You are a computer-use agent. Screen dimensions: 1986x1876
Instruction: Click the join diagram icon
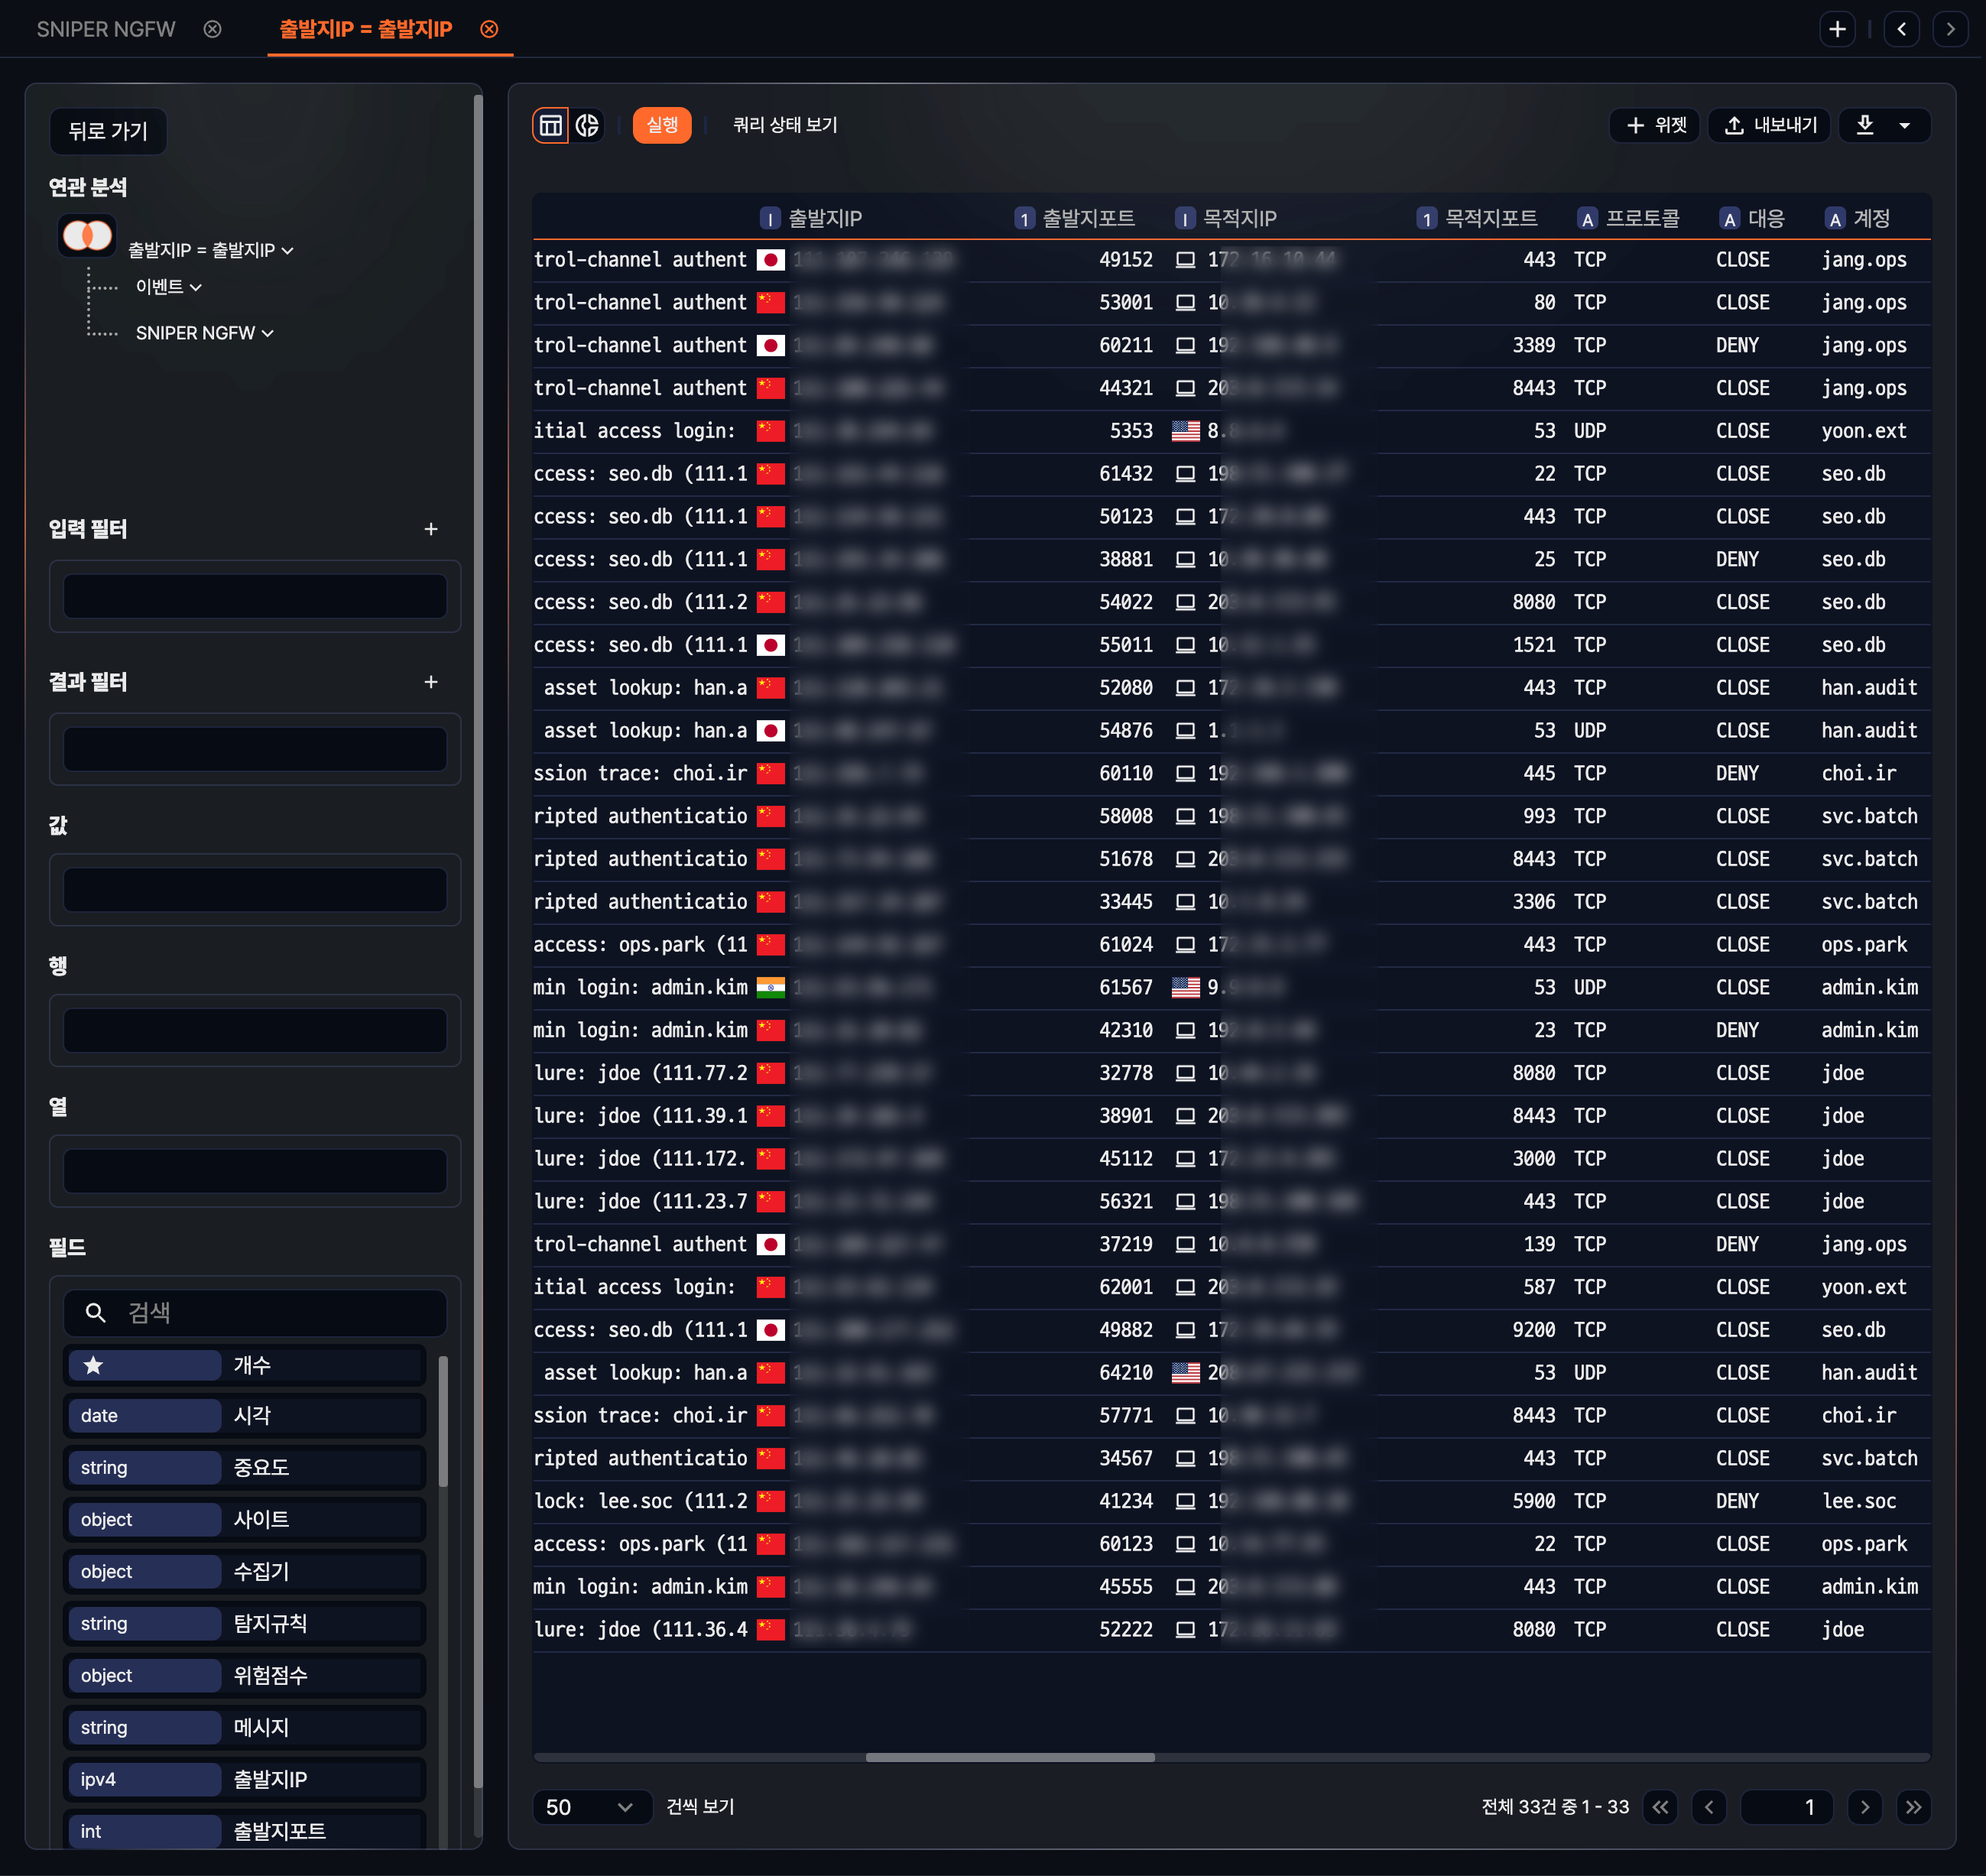(87, 236)
